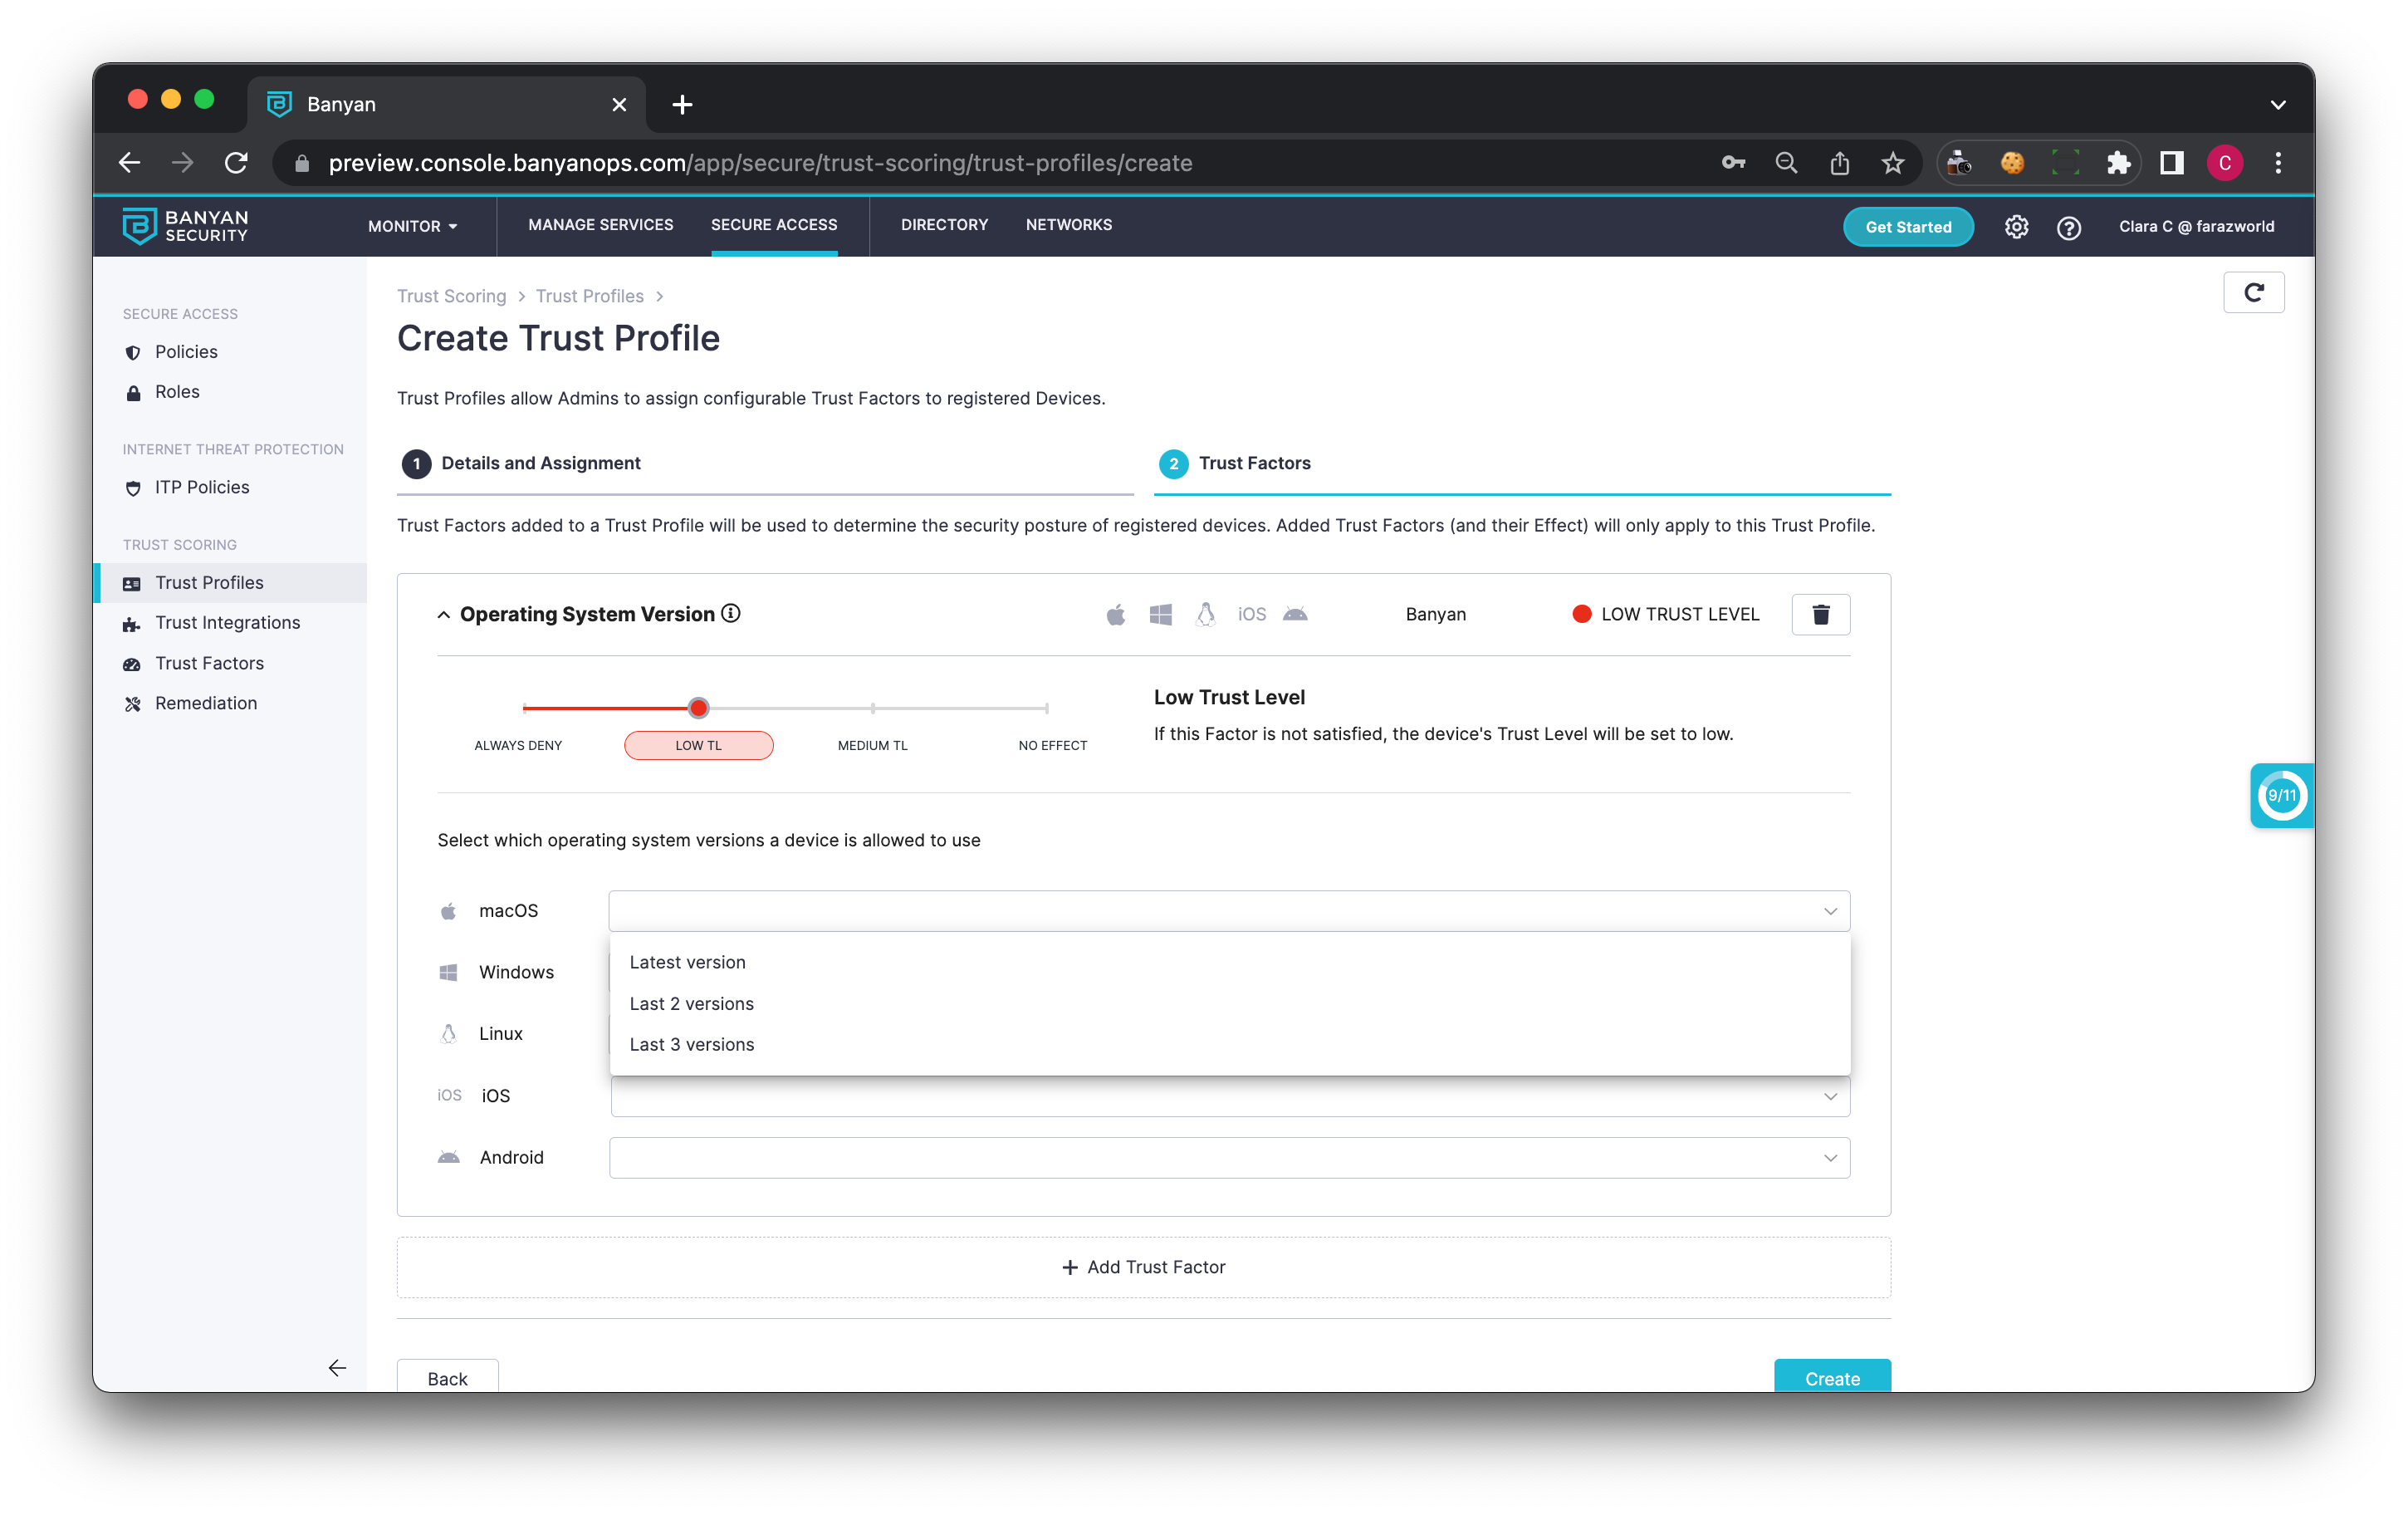Select the ALWAYS DENY effect option
Screen dimensions: 2408x1515
[x=518, y=745]
